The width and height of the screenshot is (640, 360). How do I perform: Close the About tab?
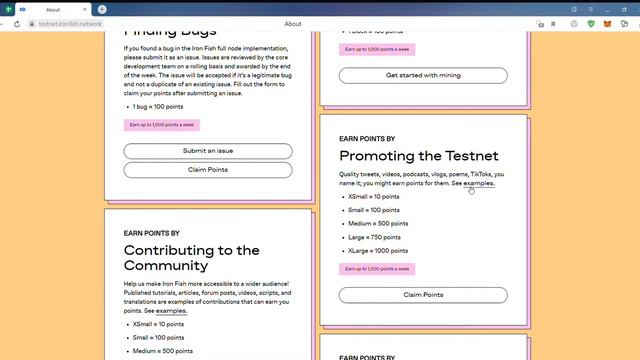pos(85,9)
